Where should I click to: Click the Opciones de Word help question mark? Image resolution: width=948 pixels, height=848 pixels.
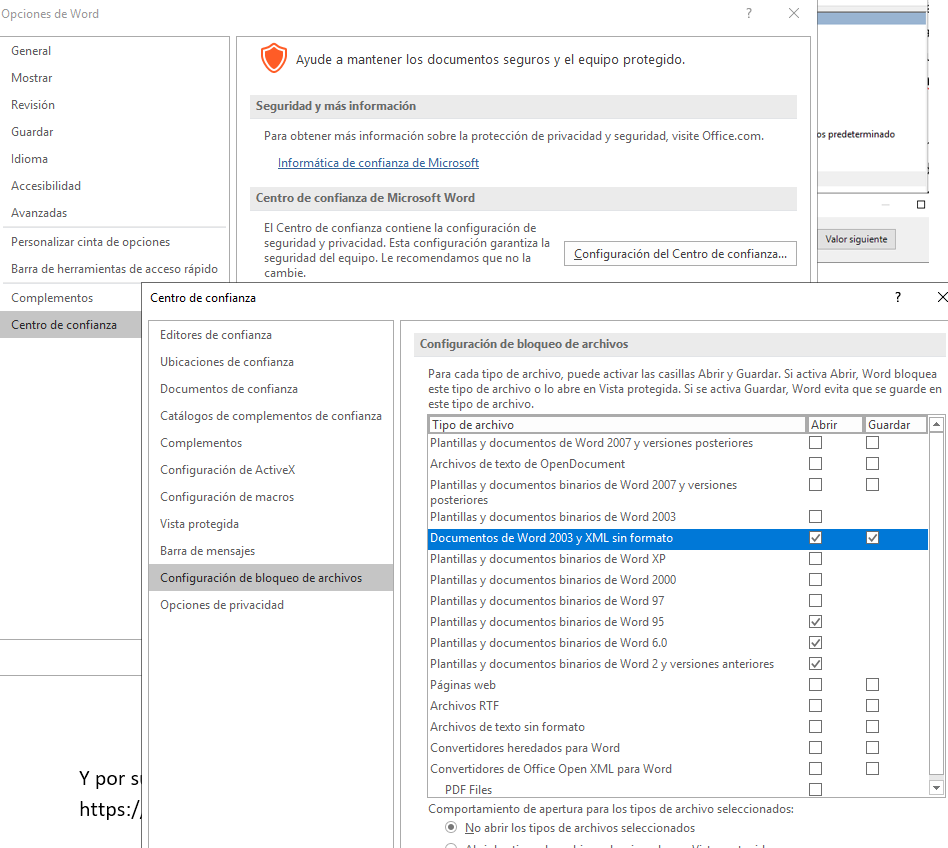(x=749, y=13)
